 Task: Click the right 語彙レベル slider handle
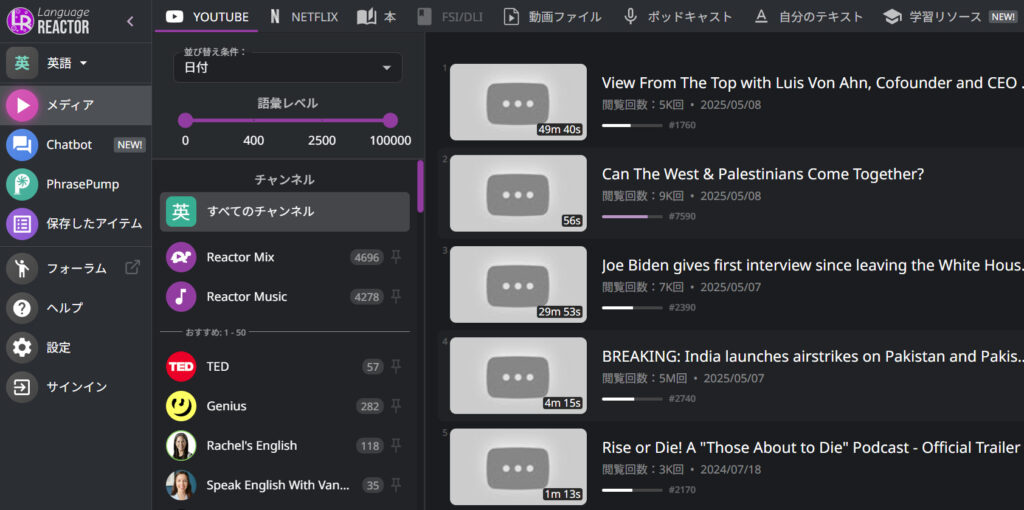[x=390, y=120]
